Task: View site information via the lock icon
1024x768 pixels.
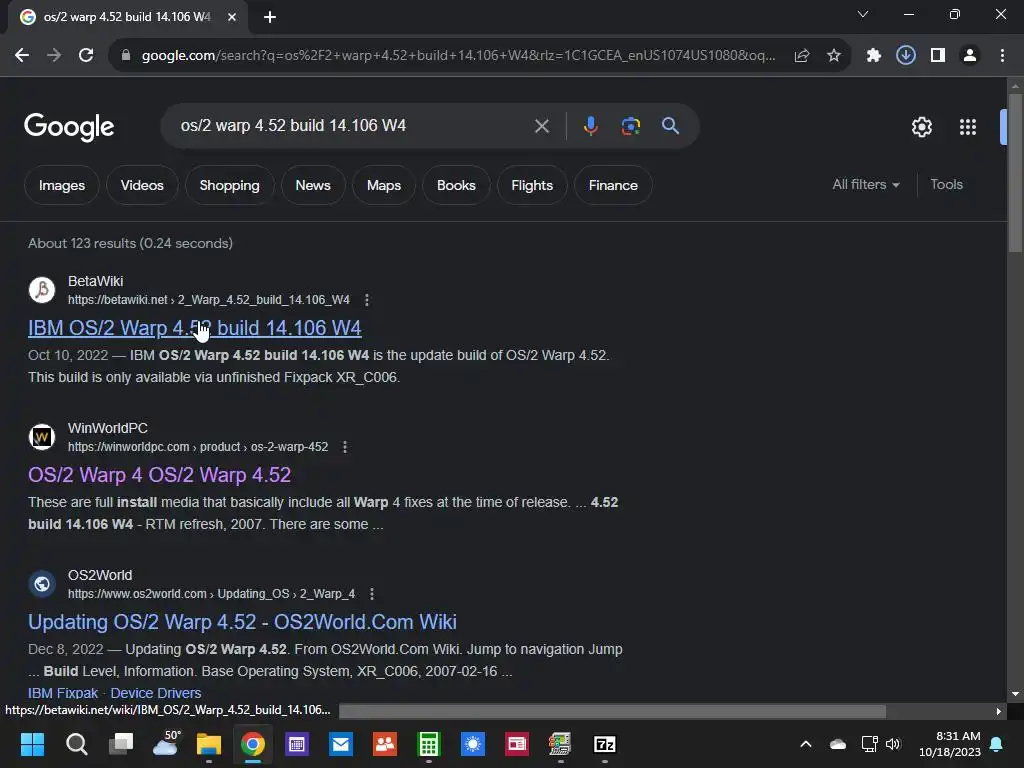Action: point(126,56)
